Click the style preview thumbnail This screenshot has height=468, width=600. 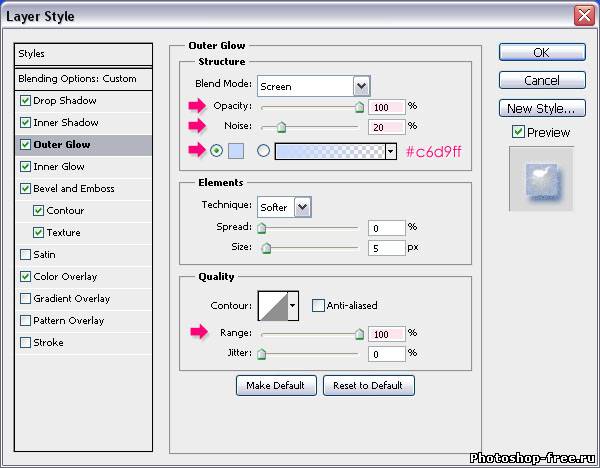(541, 179)
